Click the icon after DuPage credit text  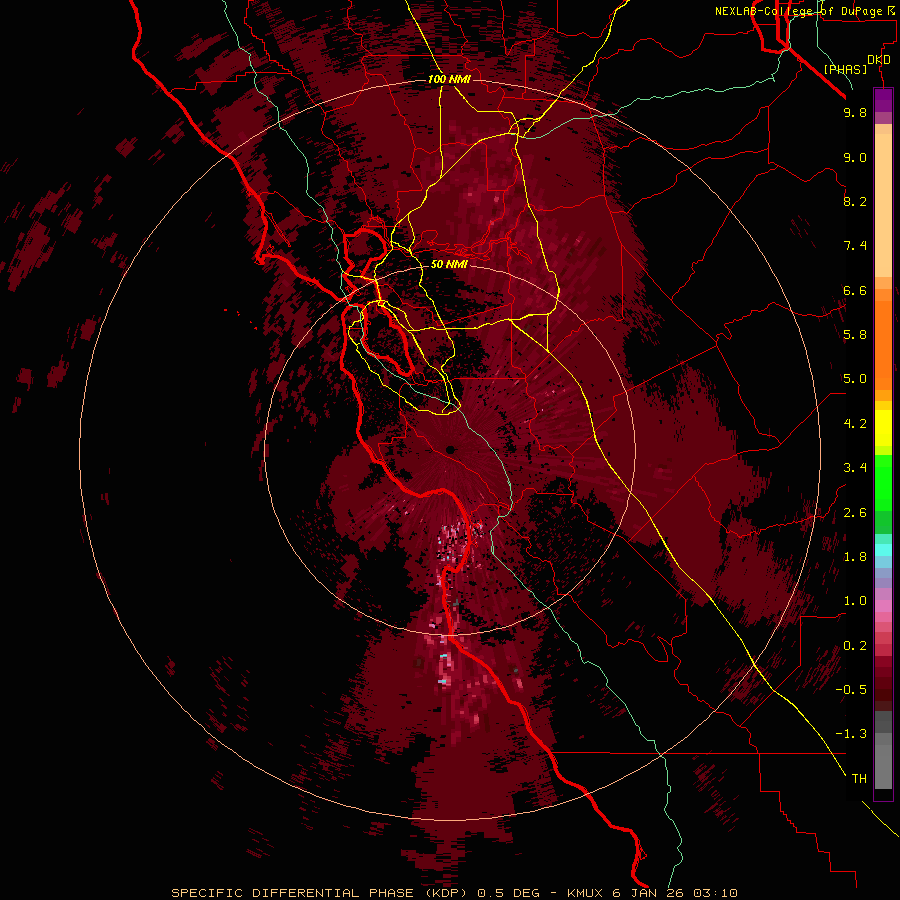click(x=891, y=11)
